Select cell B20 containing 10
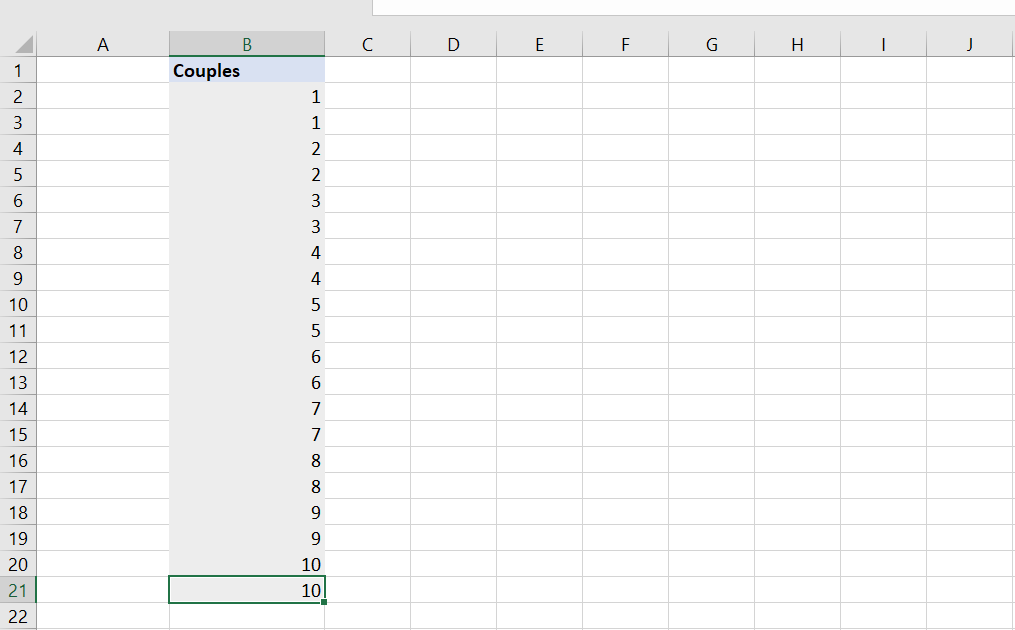Viewport: 1015px width, 630px height. (x=247, y=565)
